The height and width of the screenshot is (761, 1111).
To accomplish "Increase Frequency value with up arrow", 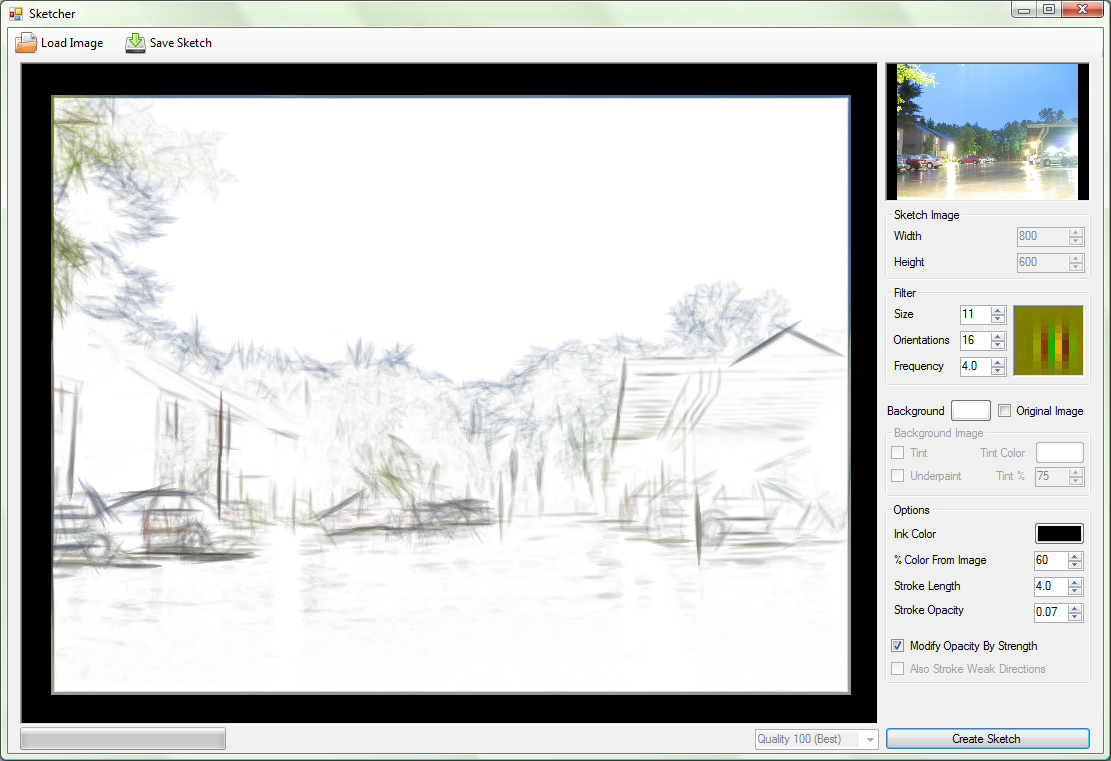I will pos(997,362).
